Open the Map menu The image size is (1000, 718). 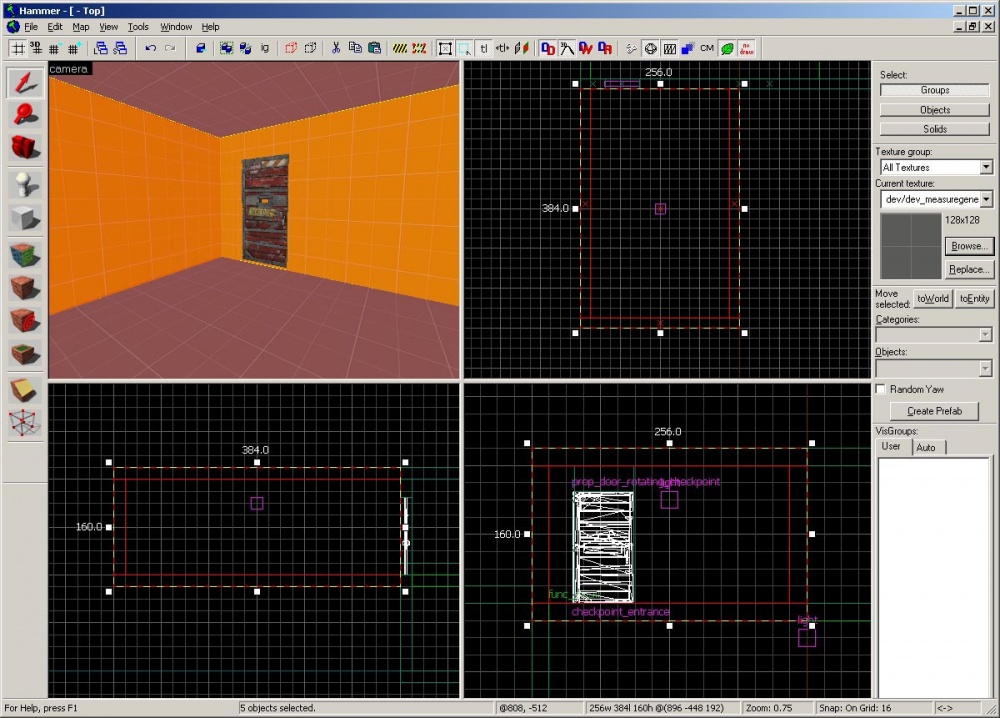pos(80,27)
